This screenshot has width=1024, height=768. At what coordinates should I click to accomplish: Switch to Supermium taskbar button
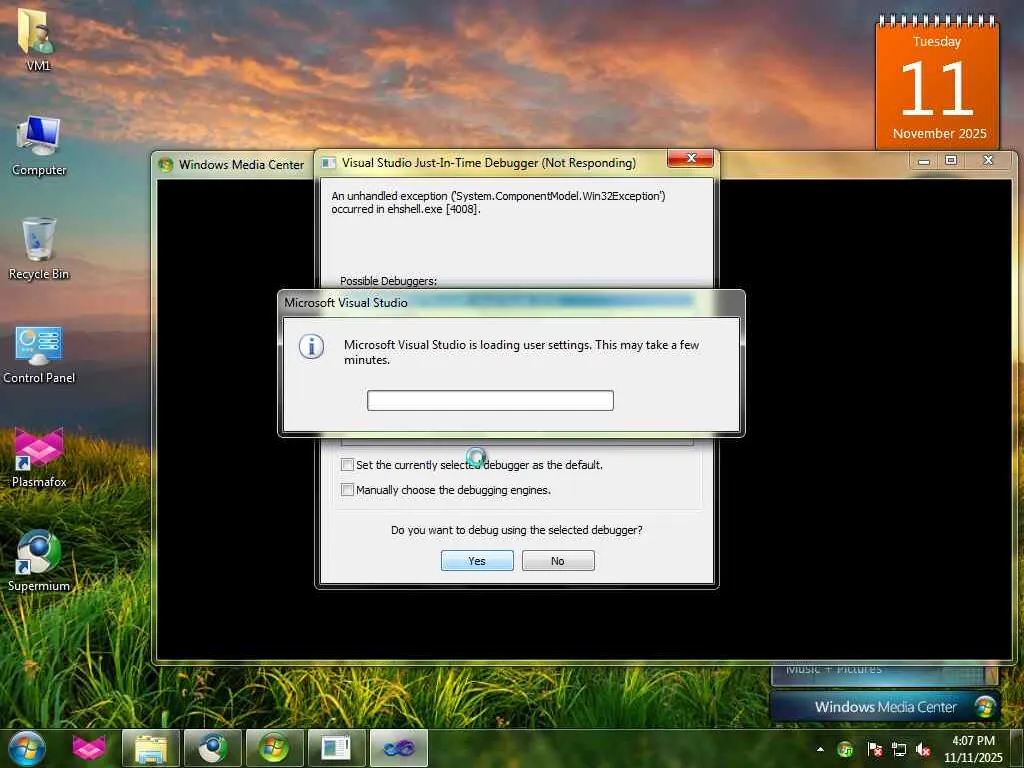[x=213, y=748]
